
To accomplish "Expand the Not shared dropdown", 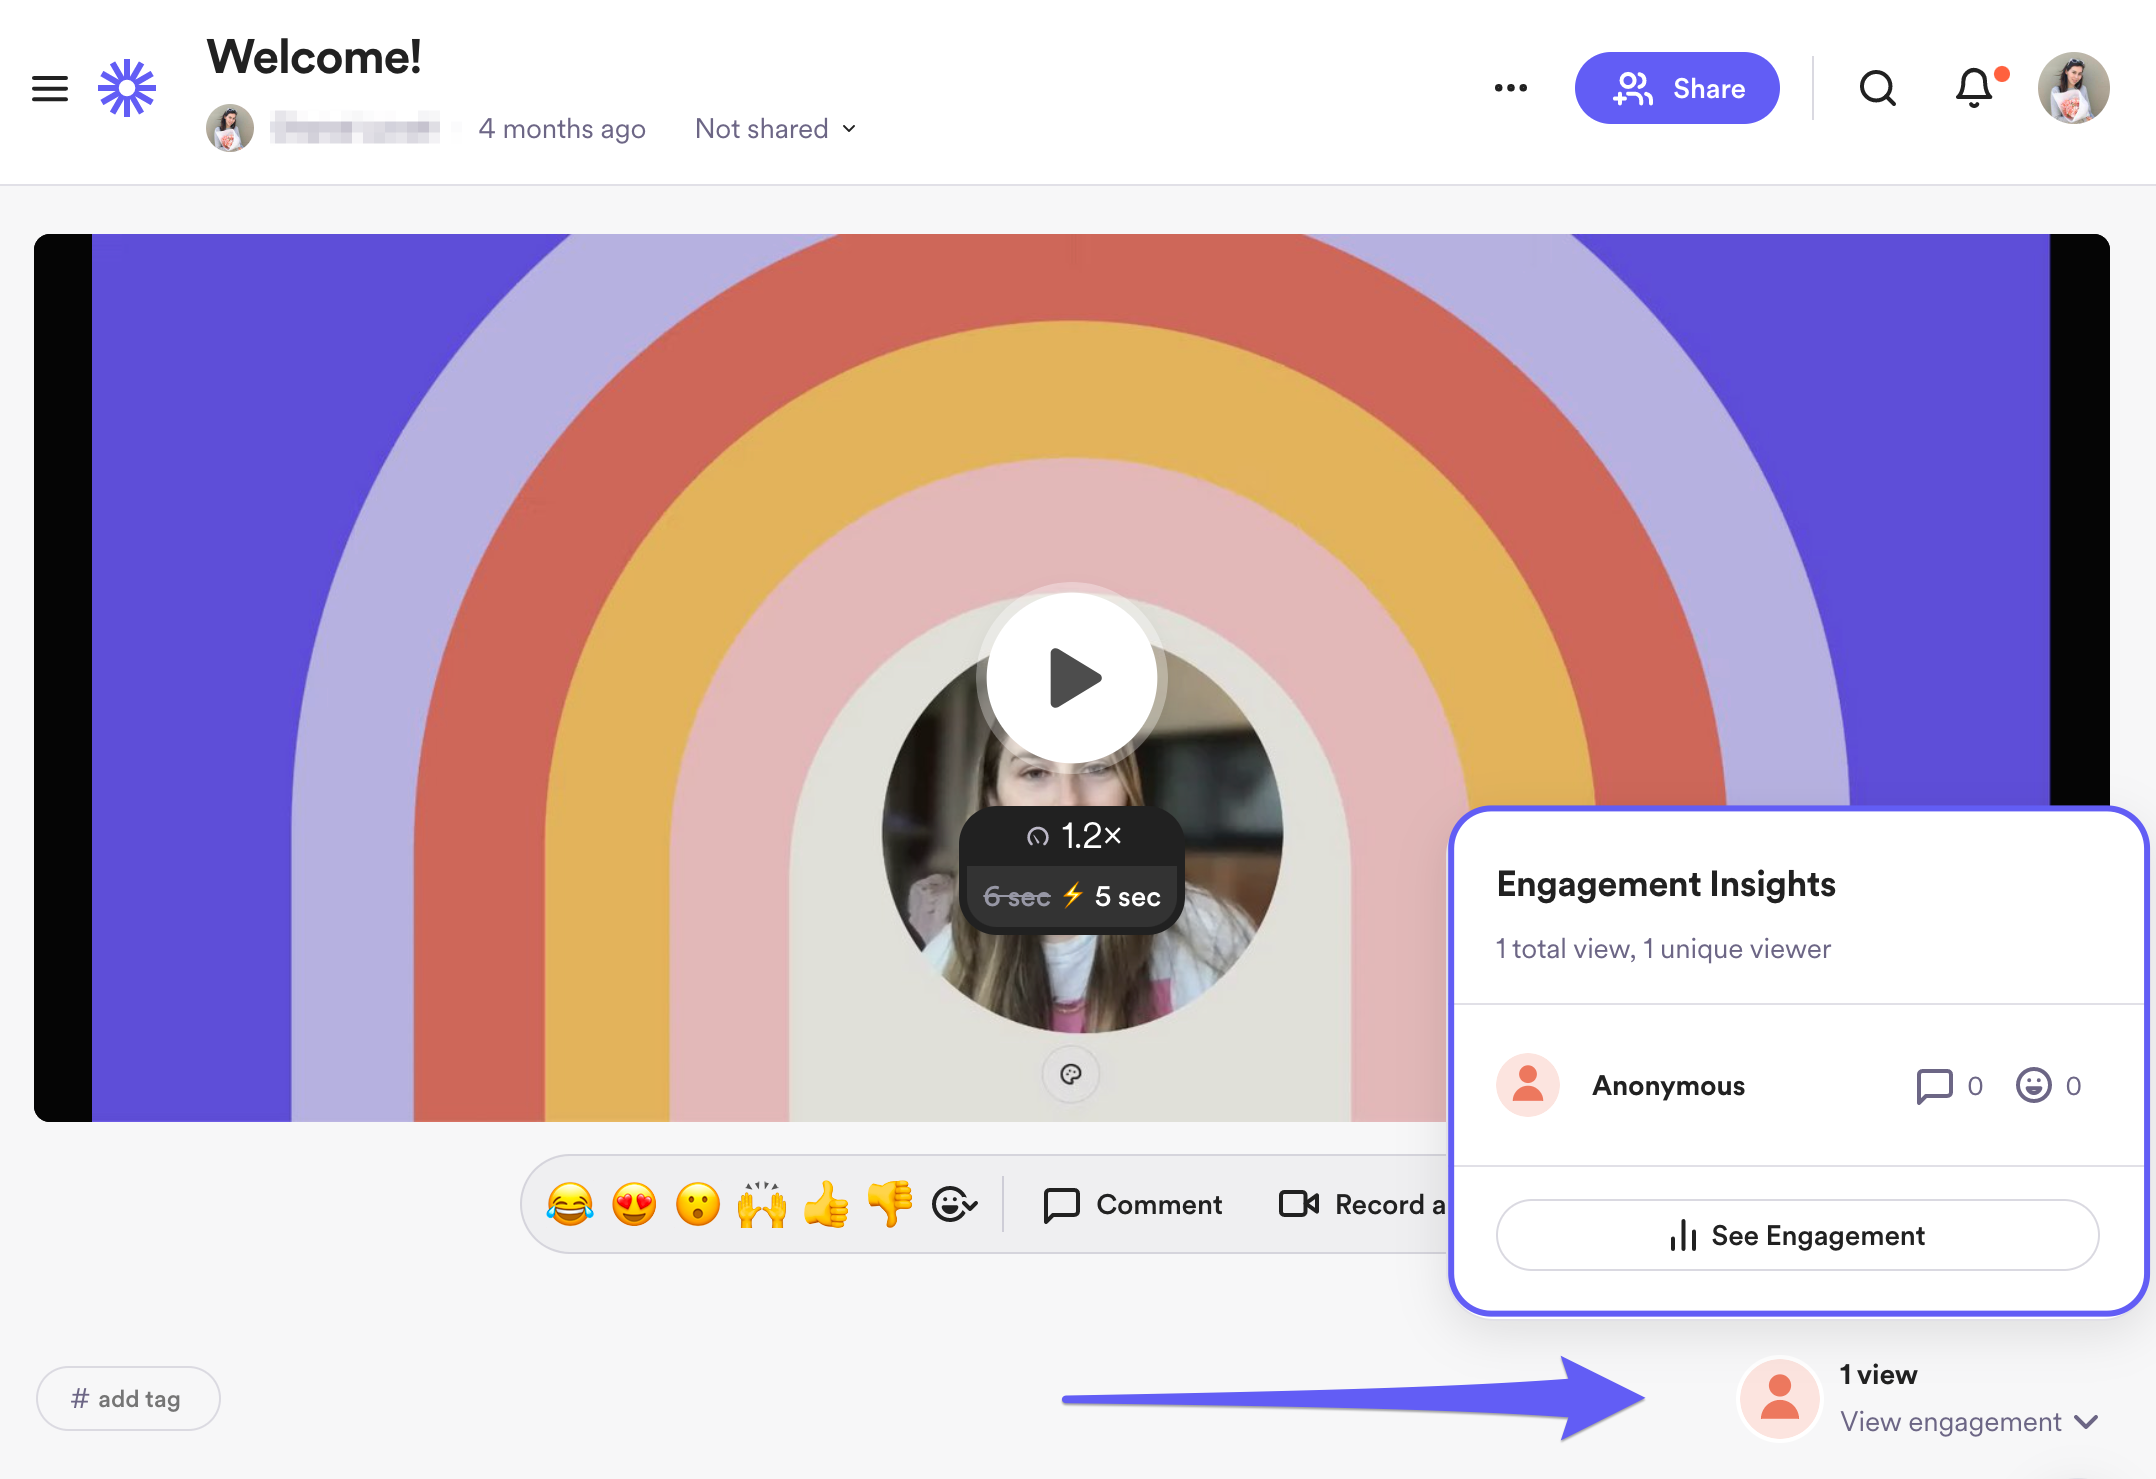I will click(x=776, y=129).
